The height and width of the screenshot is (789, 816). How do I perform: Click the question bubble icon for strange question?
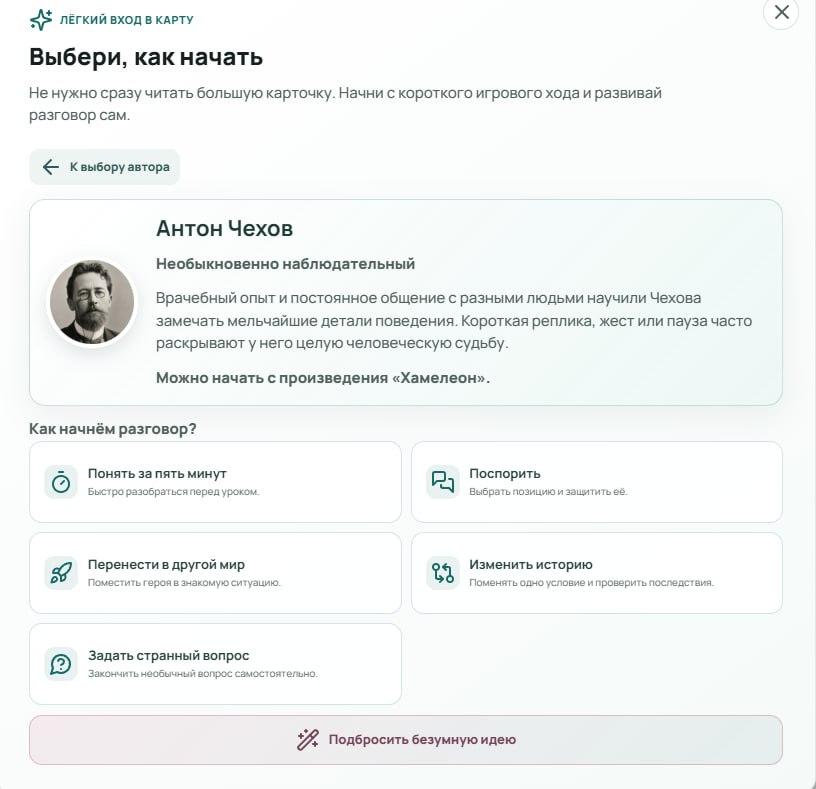(x=61, y=664)
